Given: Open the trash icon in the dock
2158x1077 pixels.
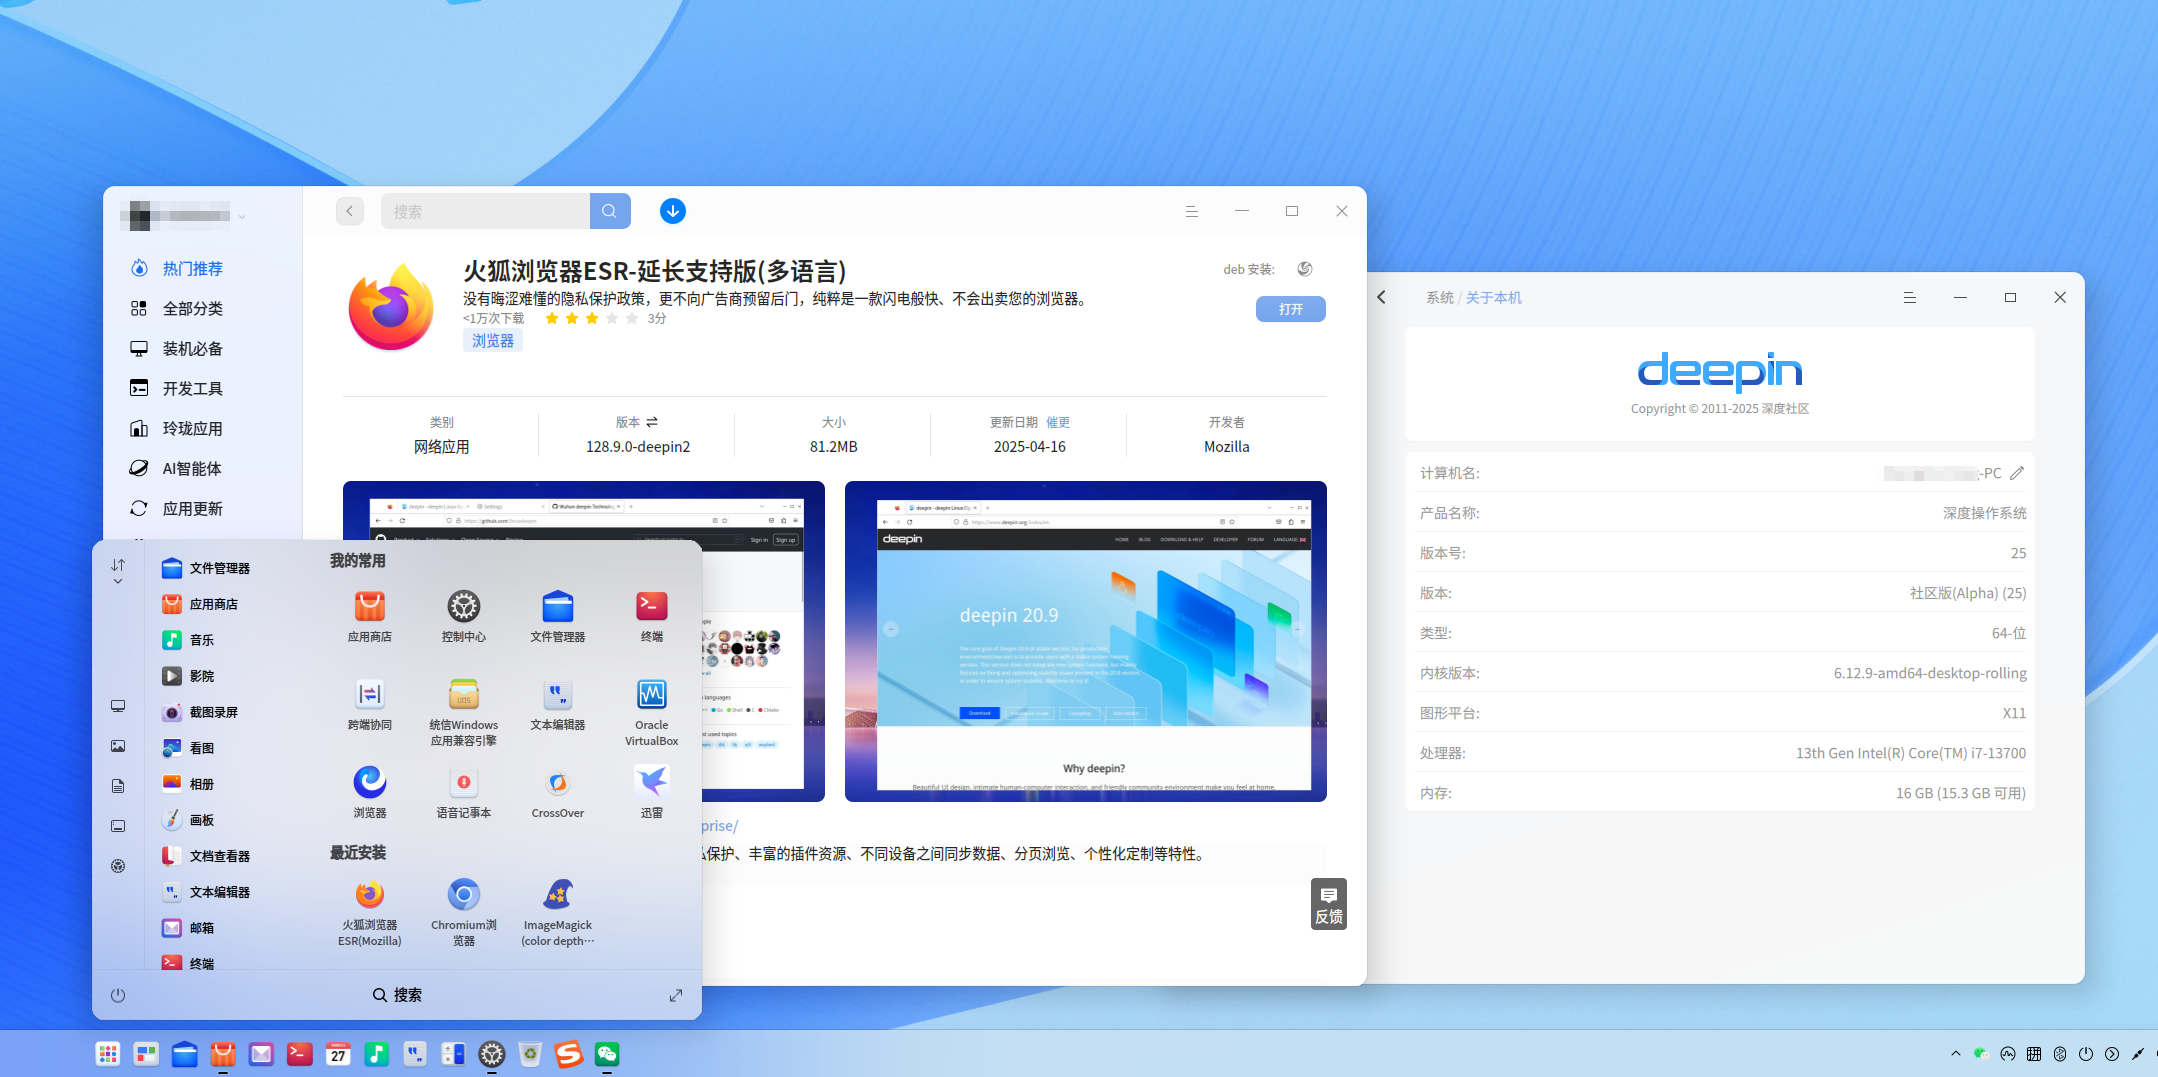Looking at the screenshot, I should pos(530,1054).
